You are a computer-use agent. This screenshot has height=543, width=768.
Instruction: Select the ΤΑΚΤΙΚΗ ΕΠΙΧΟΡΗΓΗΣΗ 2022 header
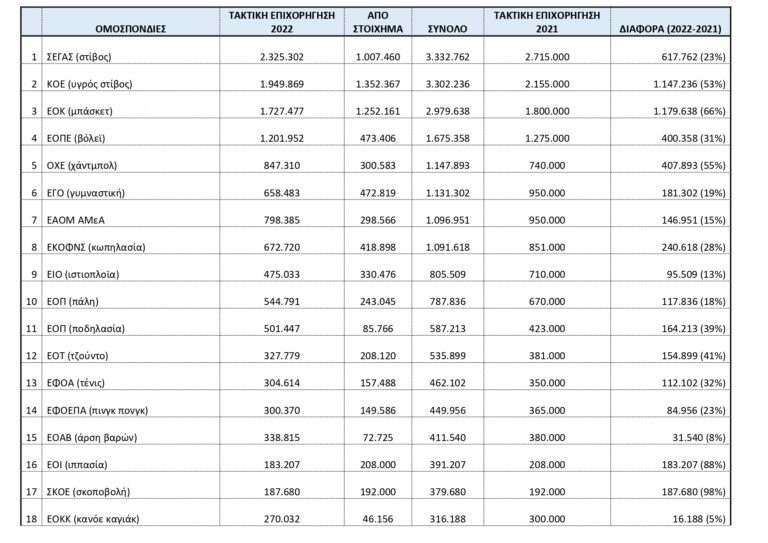[281, 23]
